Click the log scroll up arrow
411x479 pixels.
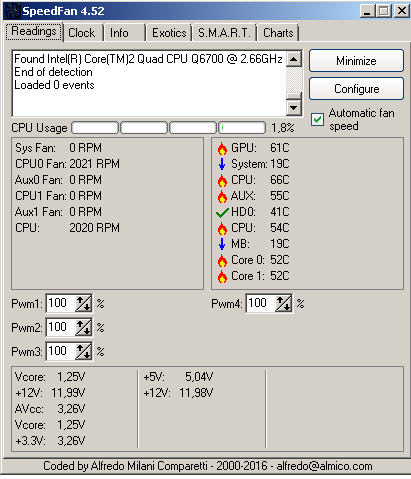point(294,59)
